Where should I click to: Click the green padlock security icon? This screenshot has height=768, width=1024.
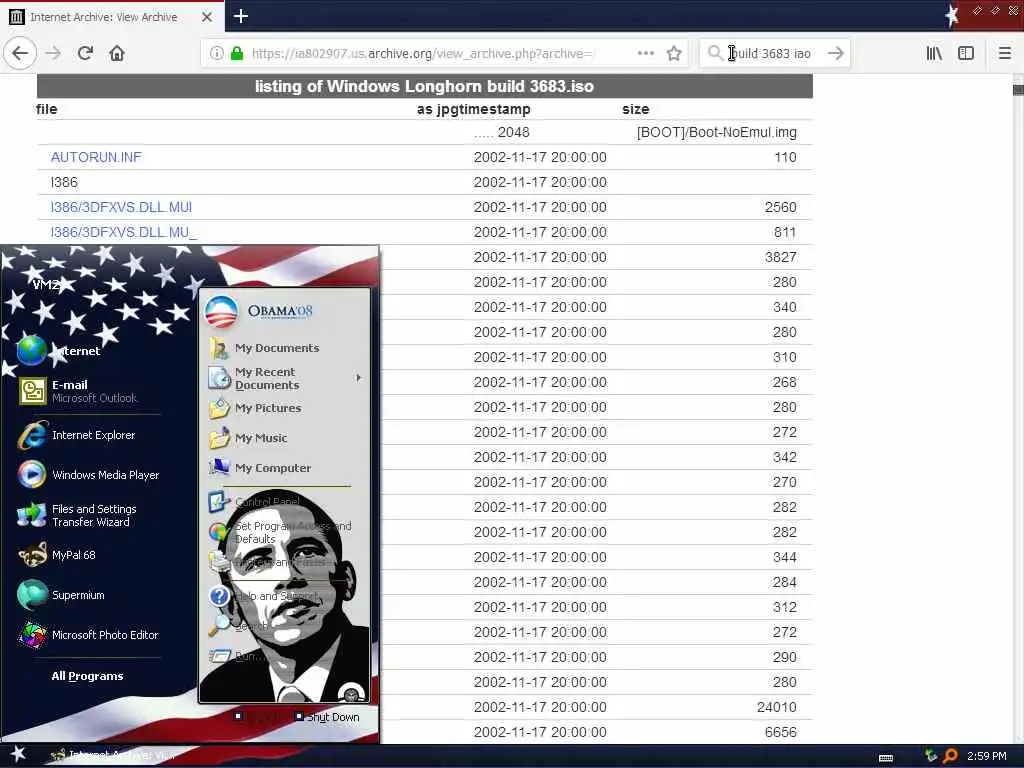click(236, 54)
